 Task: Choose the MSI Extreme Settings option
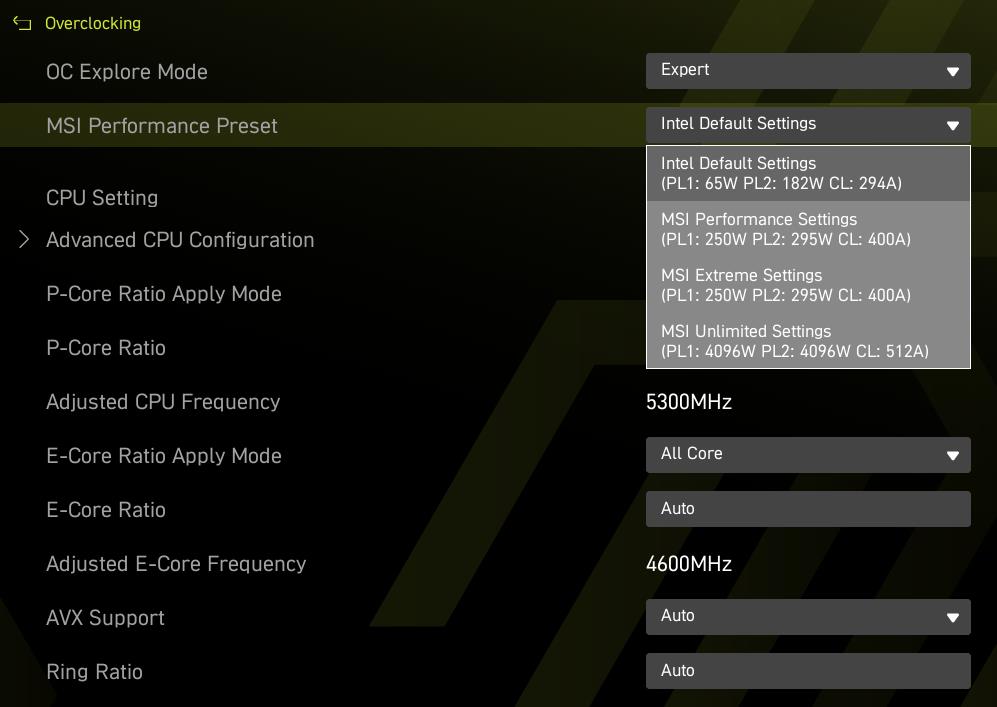pos(808,285)
